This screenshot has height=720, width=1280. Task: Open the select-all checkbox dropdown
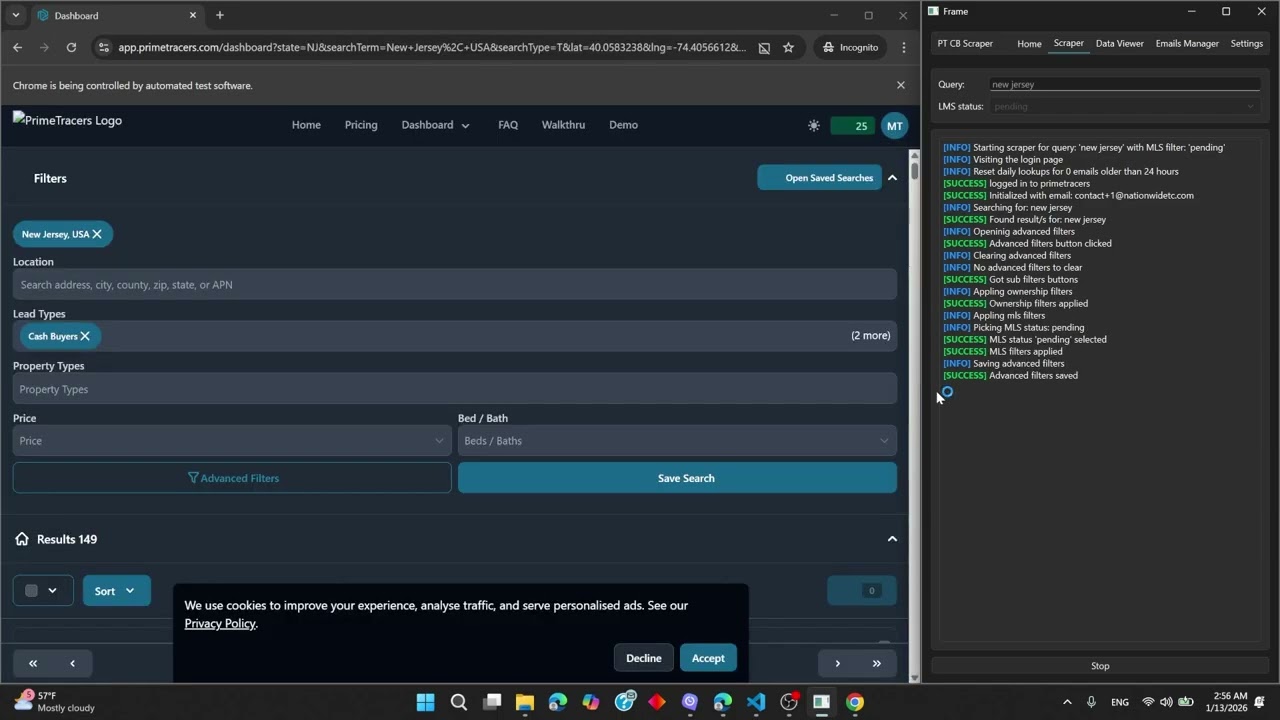click(x=42, y=591)
